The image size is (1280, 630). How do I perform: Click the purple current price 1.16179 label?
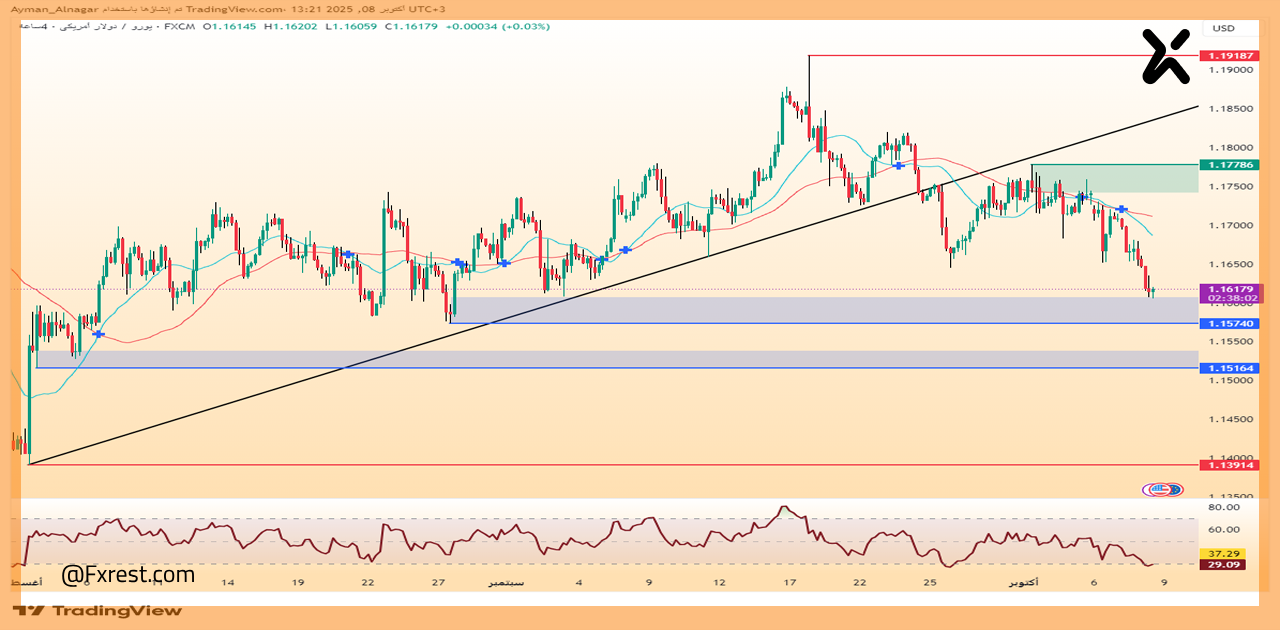(x=1231, y=292)
